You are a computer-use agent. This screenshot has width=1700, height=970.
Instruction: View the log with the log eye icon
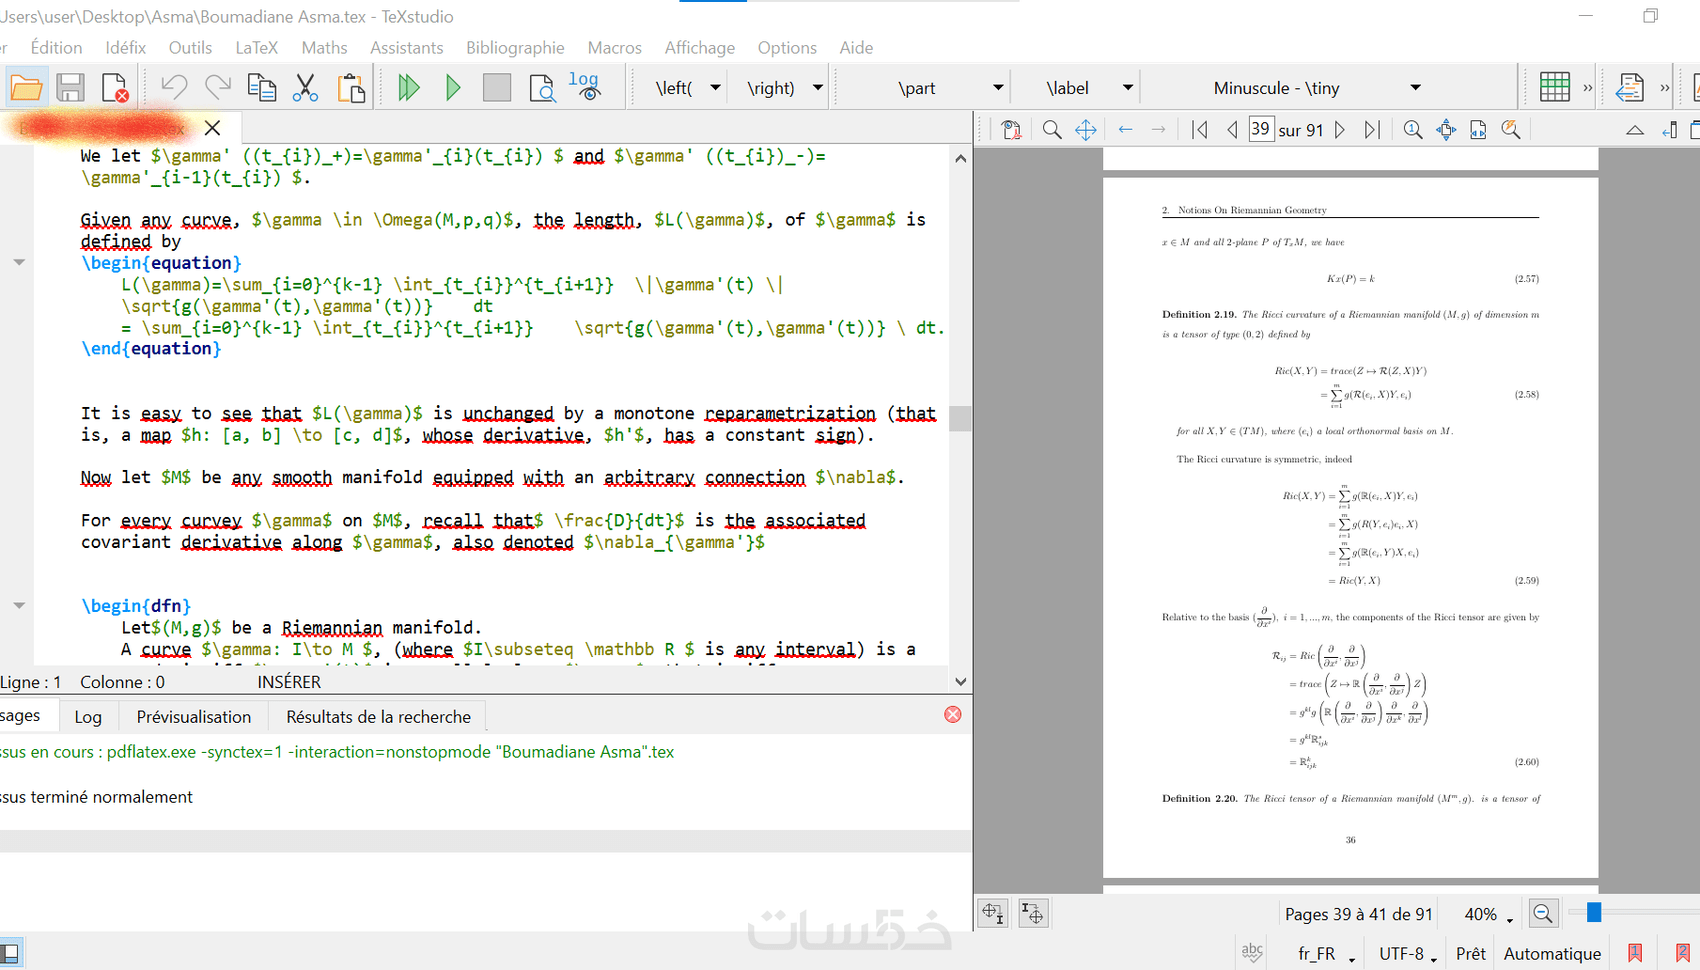tap(585, 86)
